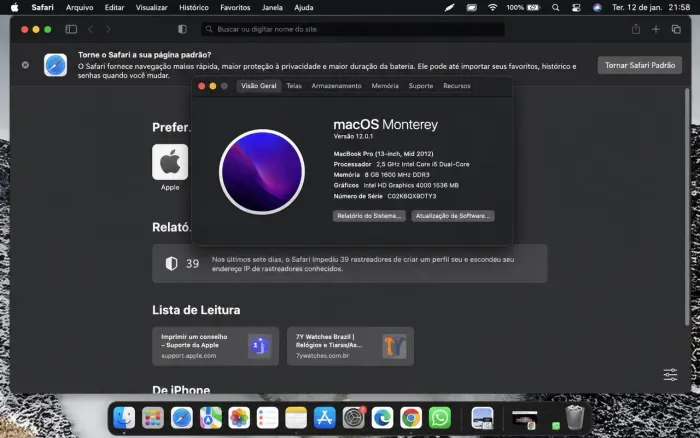
Task: Close the About This Mac window
Action: (201, 86)
